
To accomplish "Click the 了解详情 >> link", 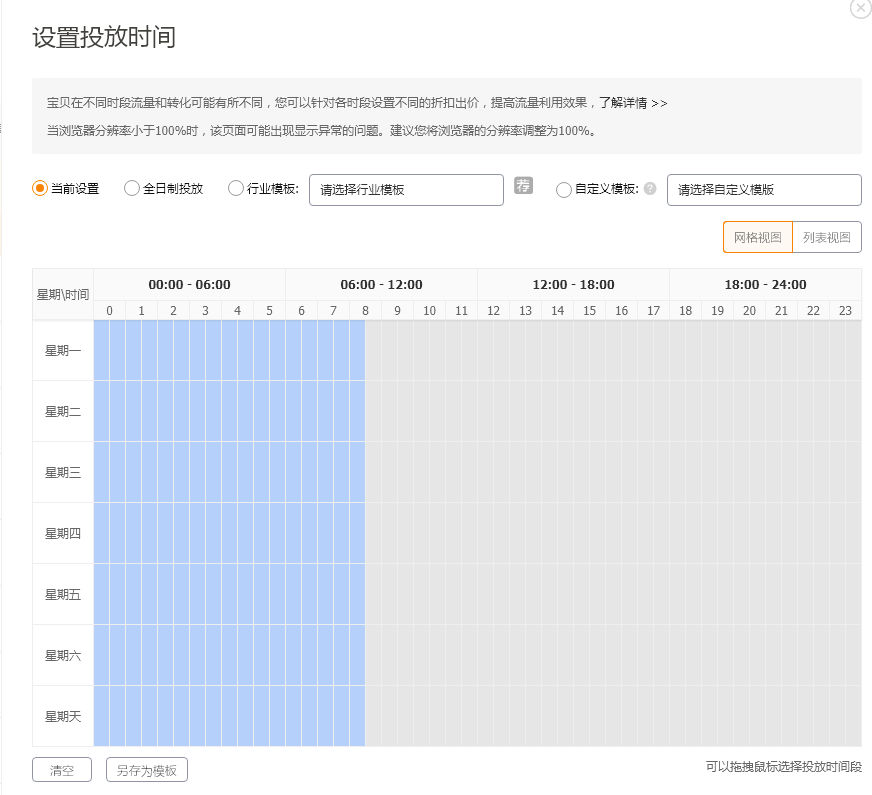I will click(x=633, y=103).
